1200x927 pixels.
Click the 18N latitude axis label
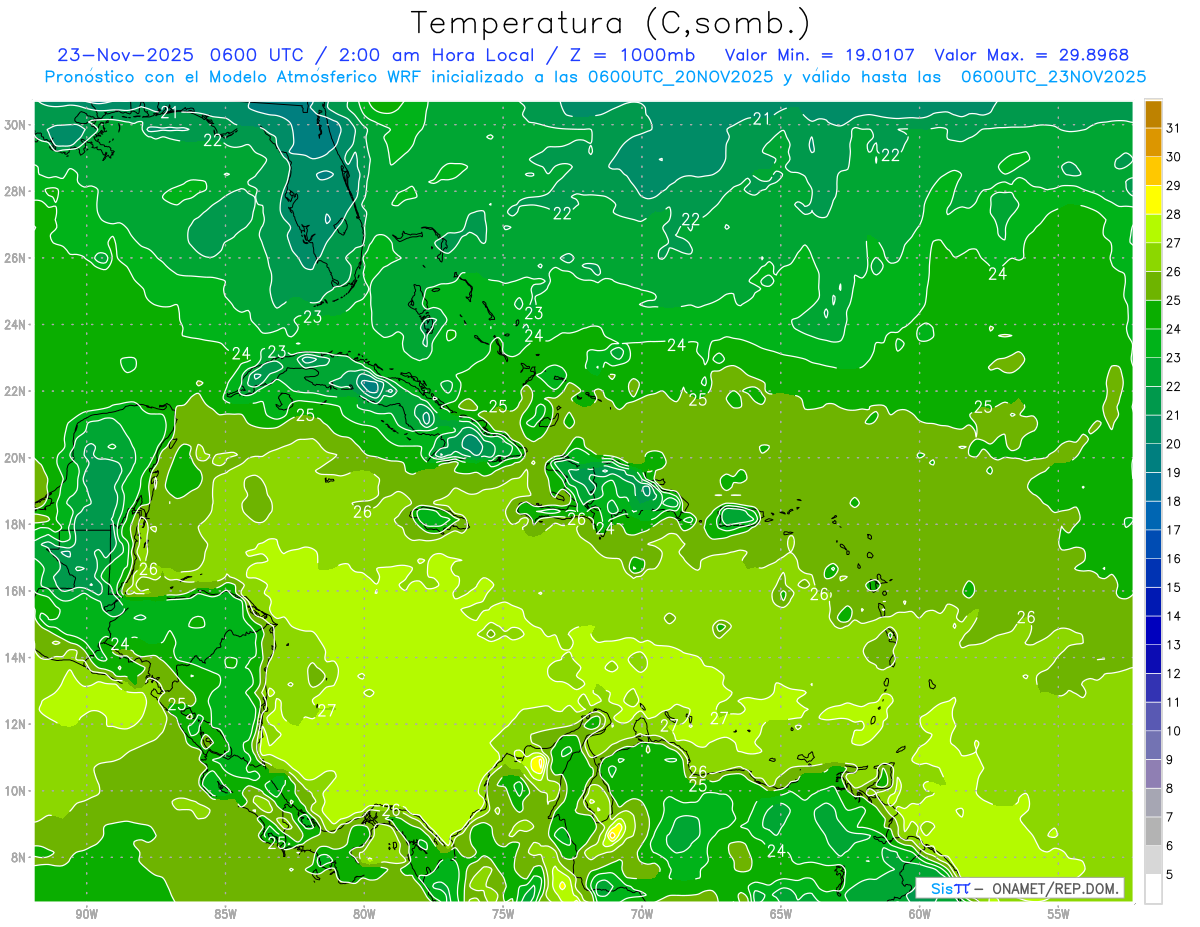[17, 524]
